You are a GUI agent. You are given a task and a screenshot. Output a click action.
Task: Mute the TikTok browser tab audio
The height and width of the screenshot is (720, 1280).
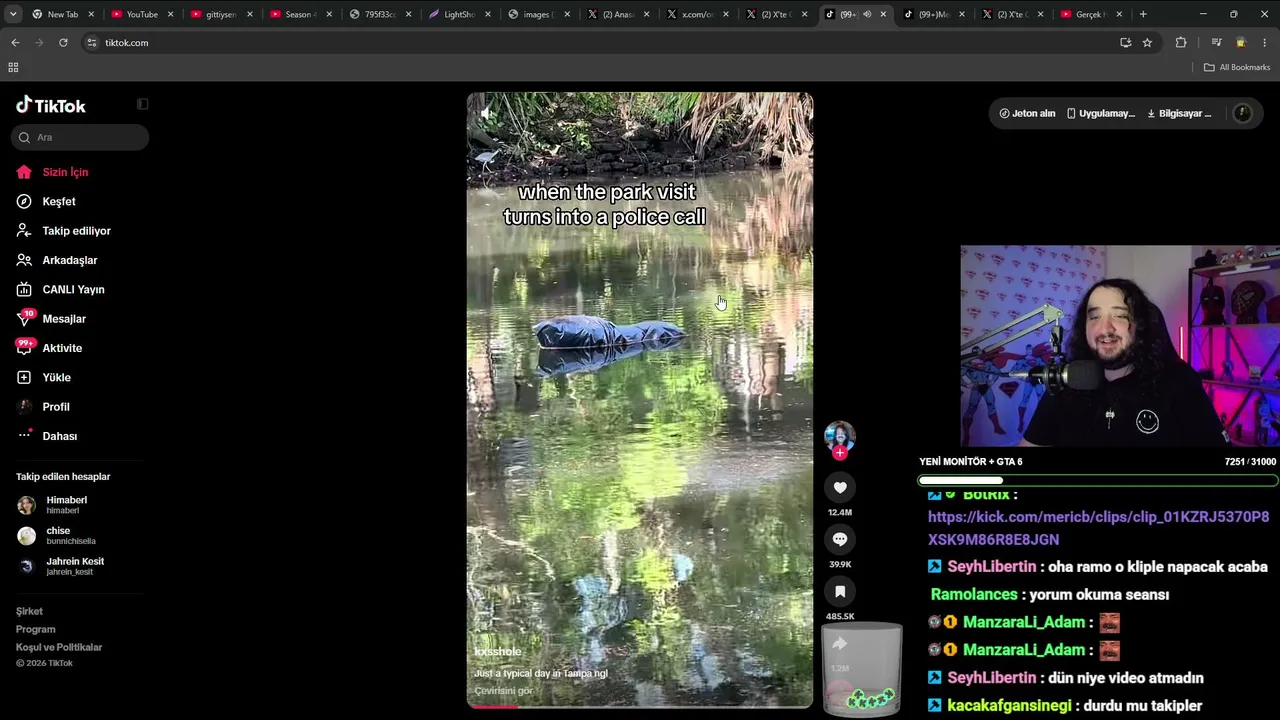click(x=867, y=14)
